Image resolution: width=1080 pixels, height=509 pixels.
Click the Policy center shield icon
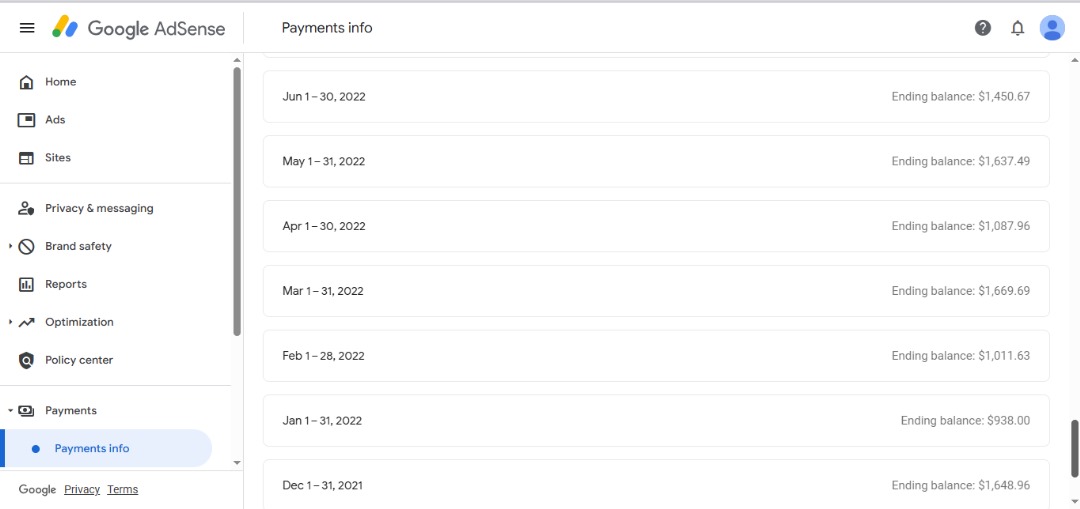coord(27,360)
